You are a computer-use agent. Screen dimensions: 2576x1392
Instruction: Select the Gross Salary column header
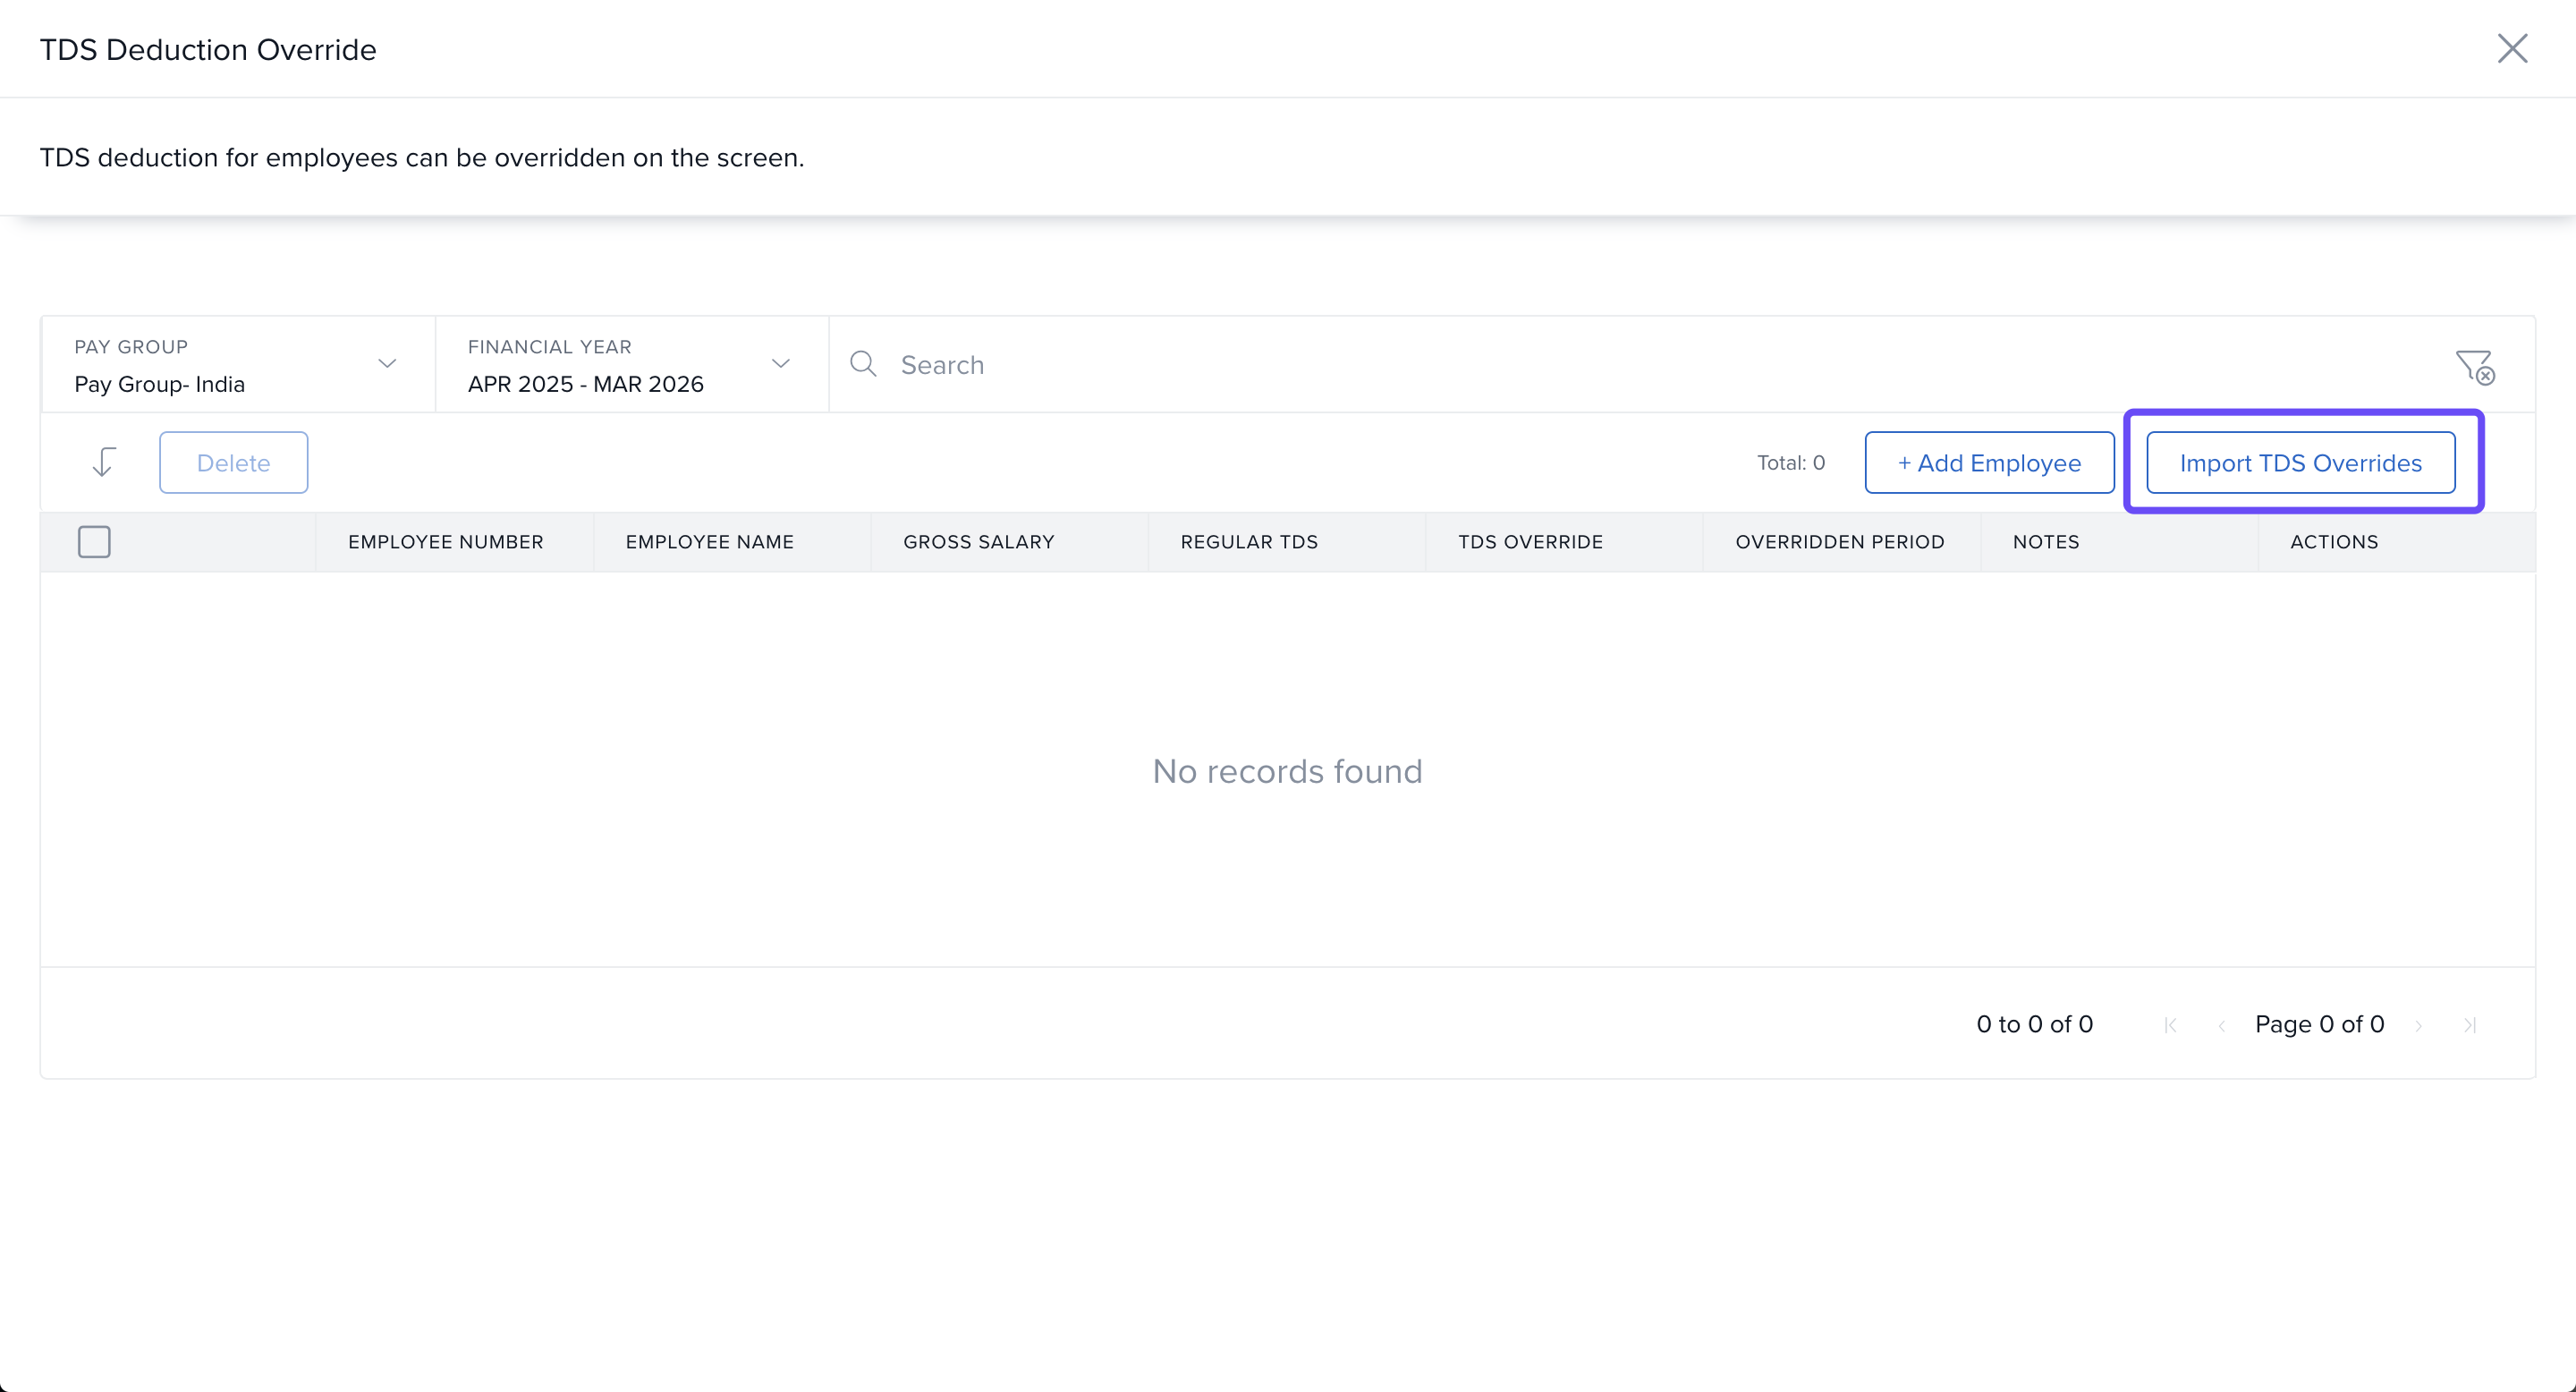coord(978,542)
